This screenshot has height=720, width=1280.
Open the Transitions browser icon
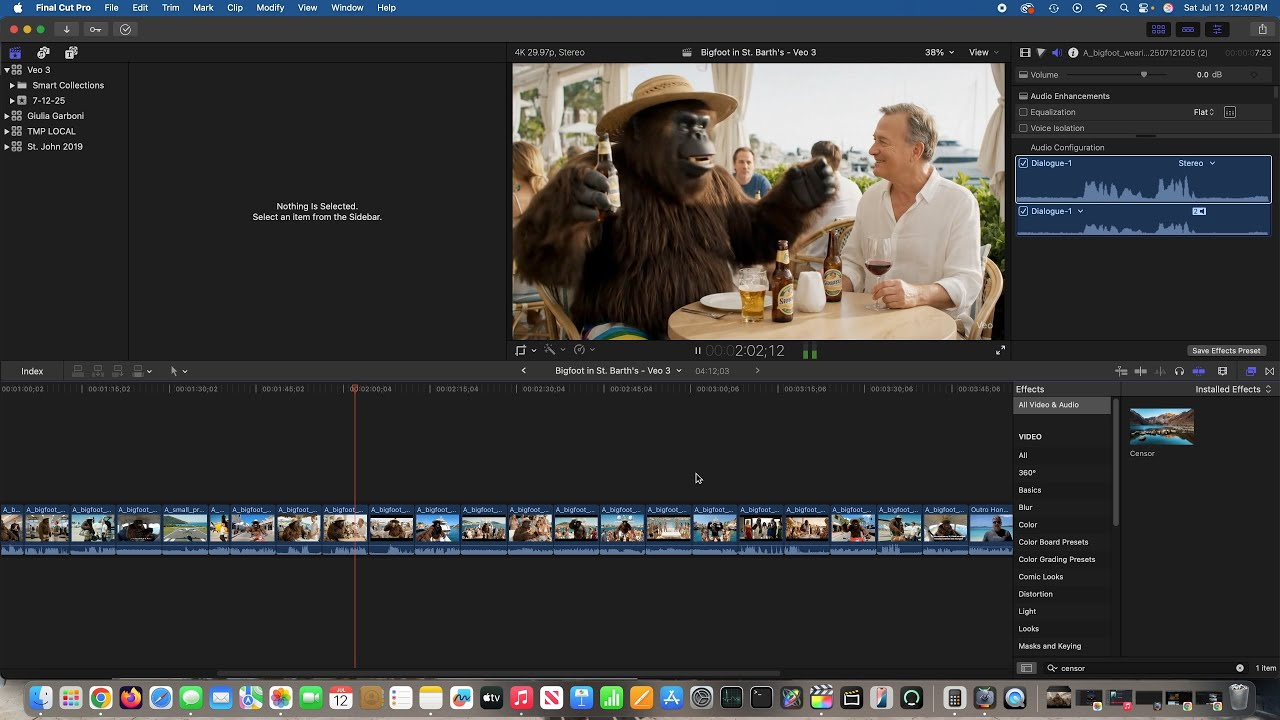[x=1269, y=371]
